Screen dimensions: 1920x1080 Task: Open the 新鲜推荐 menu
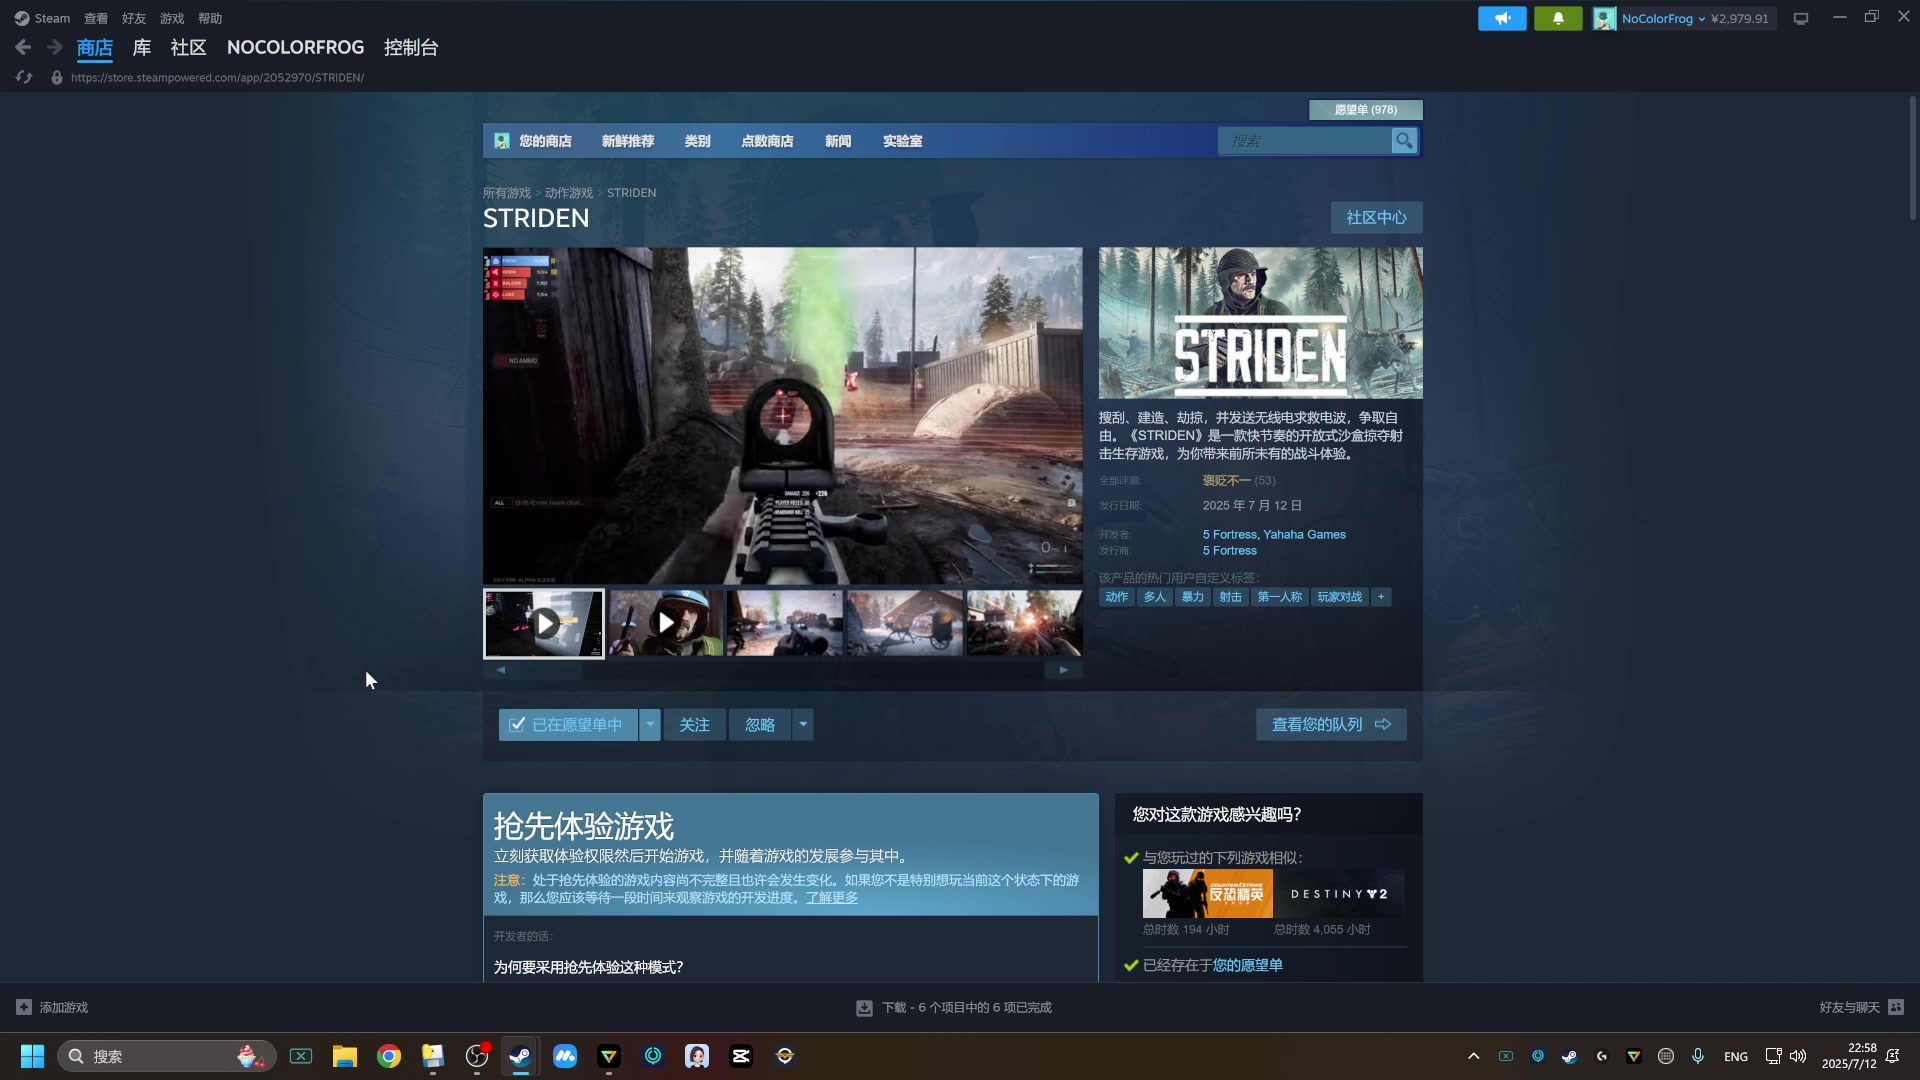coord(628,141)
